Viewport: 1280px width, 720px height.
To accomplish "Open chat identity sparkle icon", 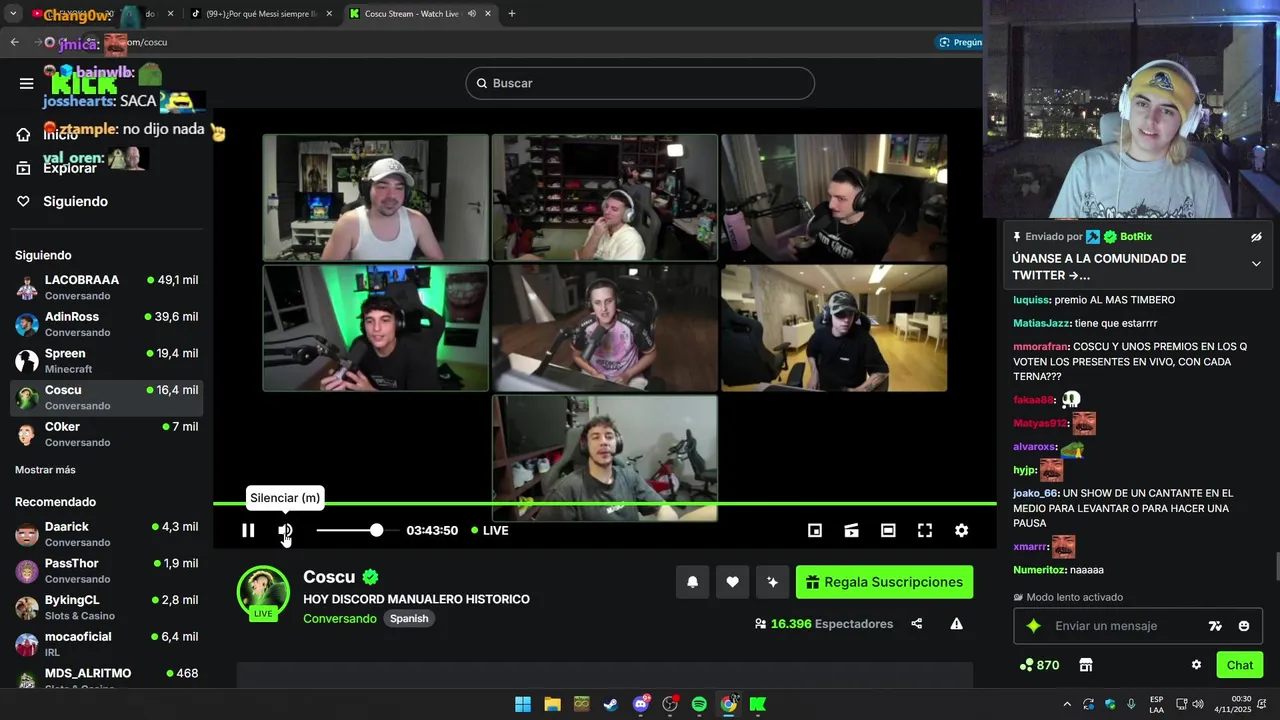I will [x=1034, y=626].
